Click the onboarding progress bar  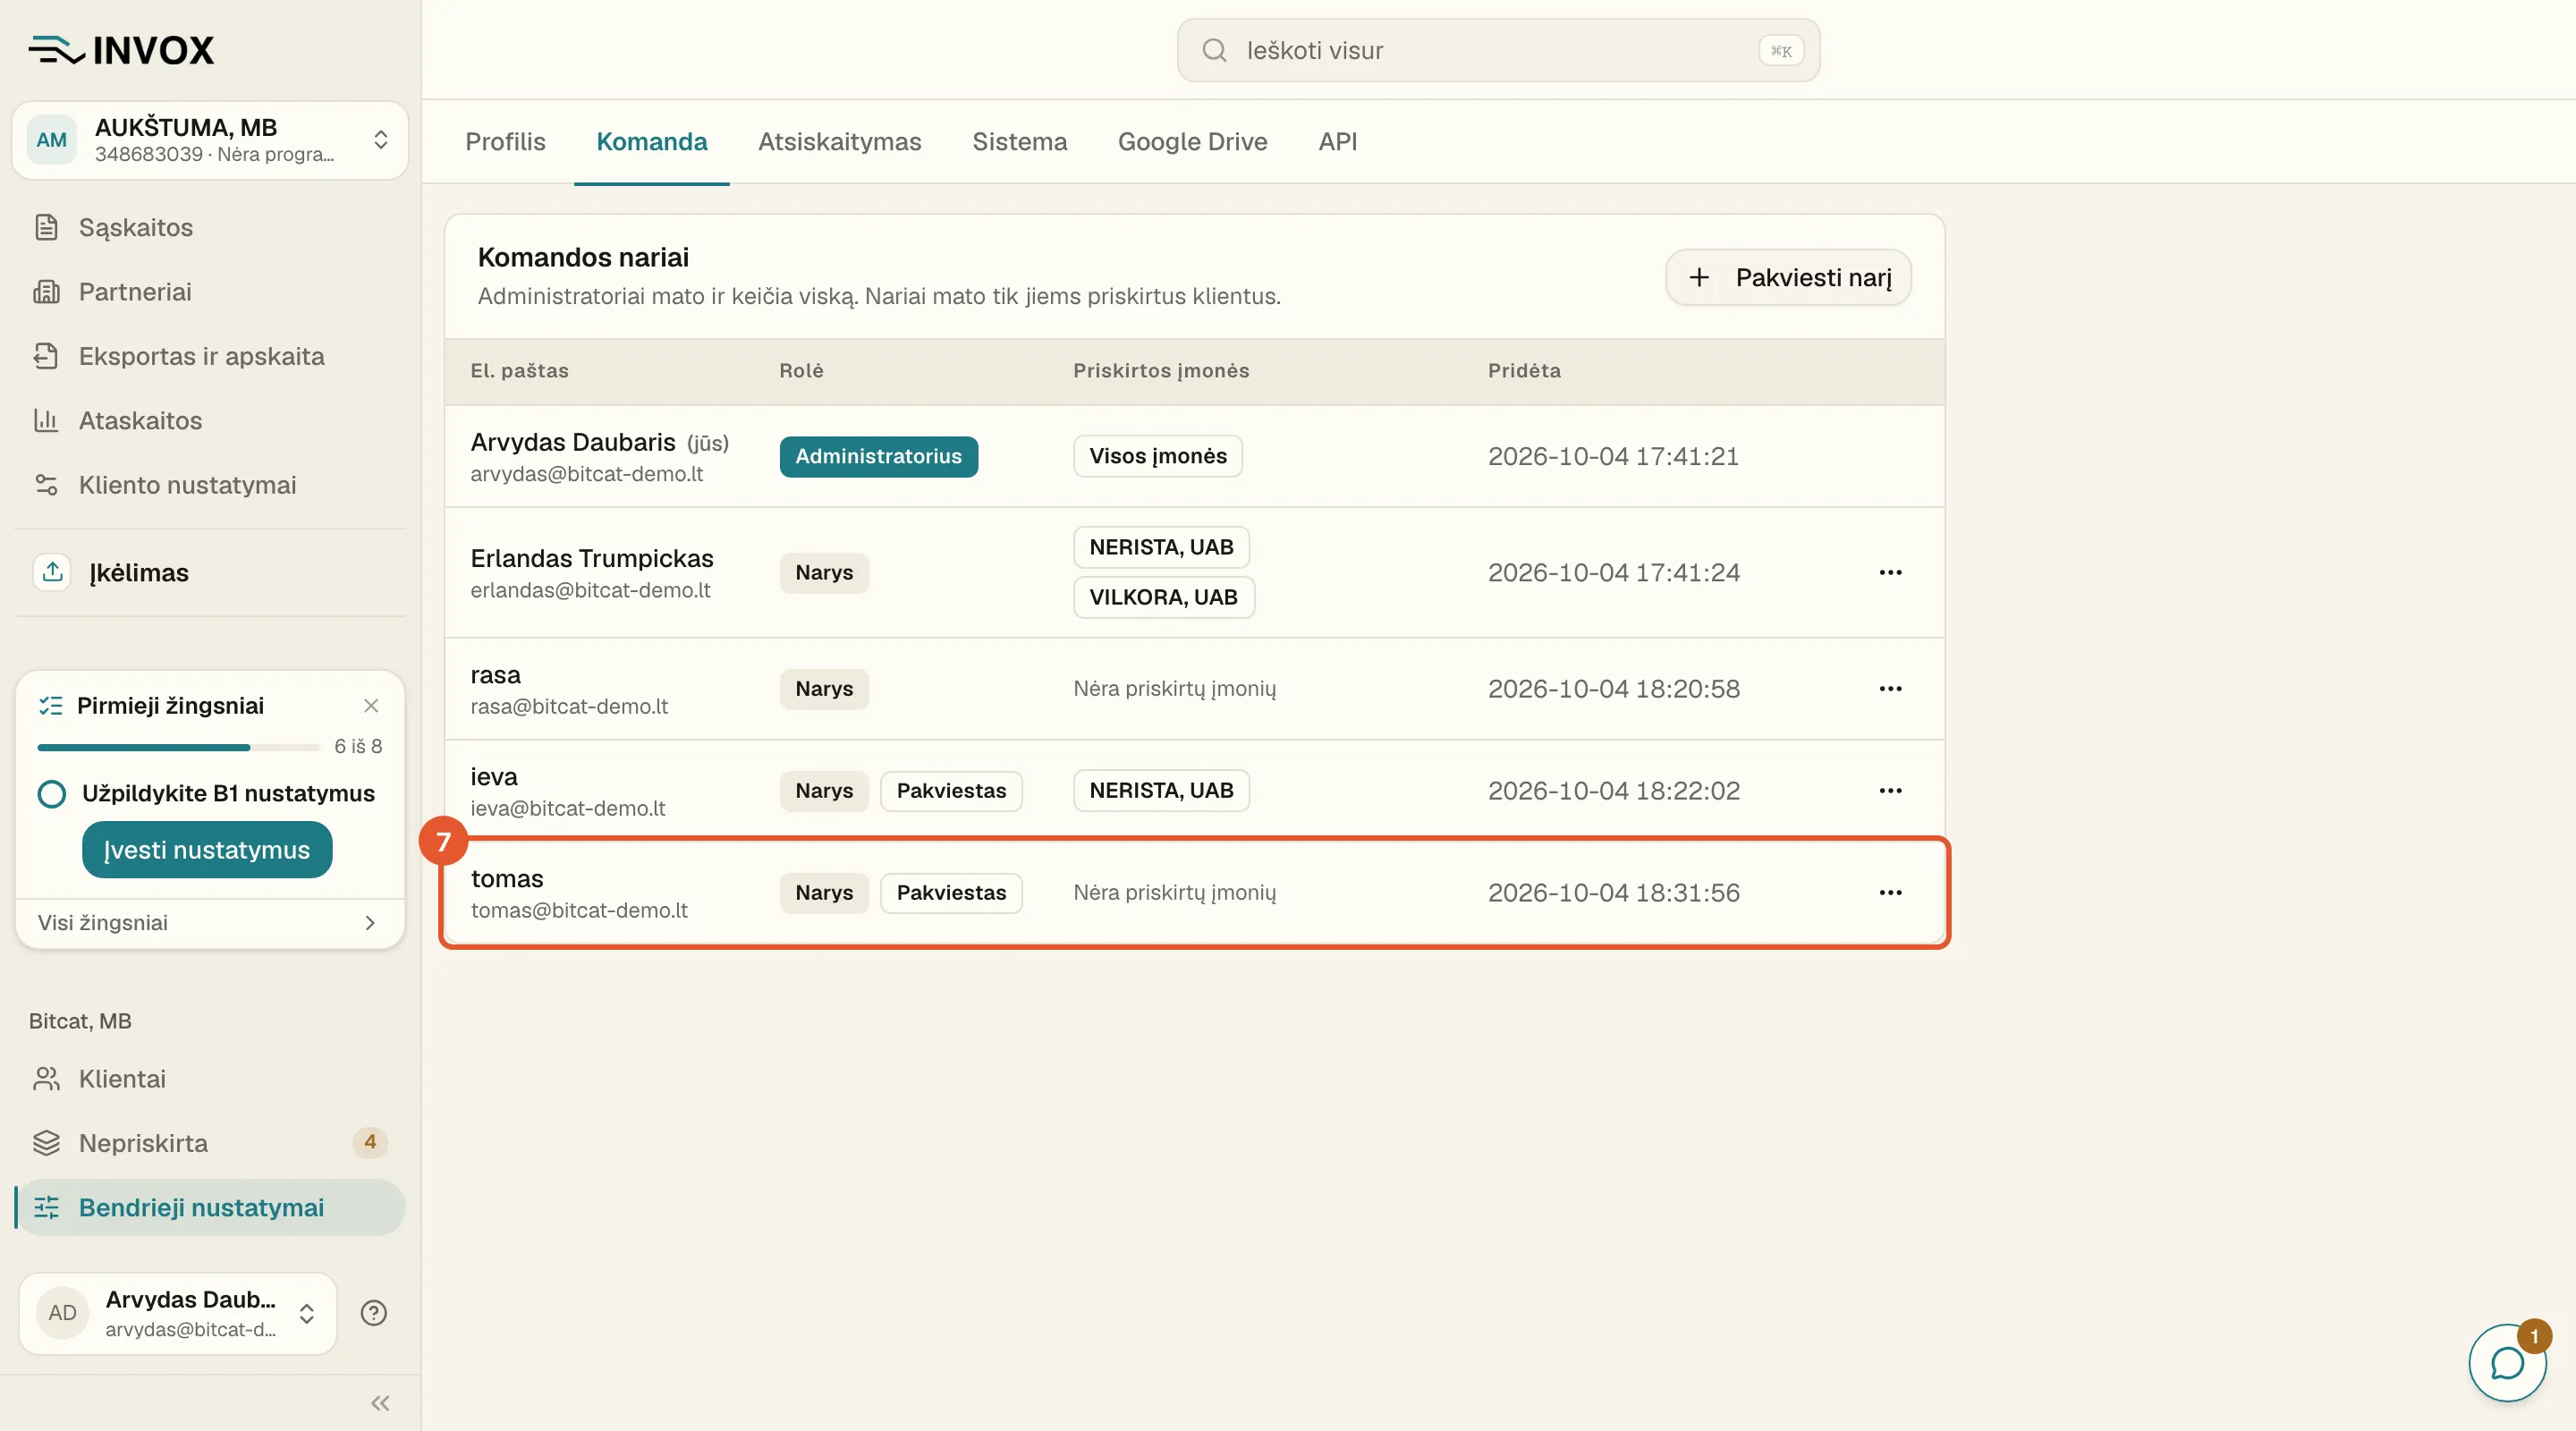(178, 747)
